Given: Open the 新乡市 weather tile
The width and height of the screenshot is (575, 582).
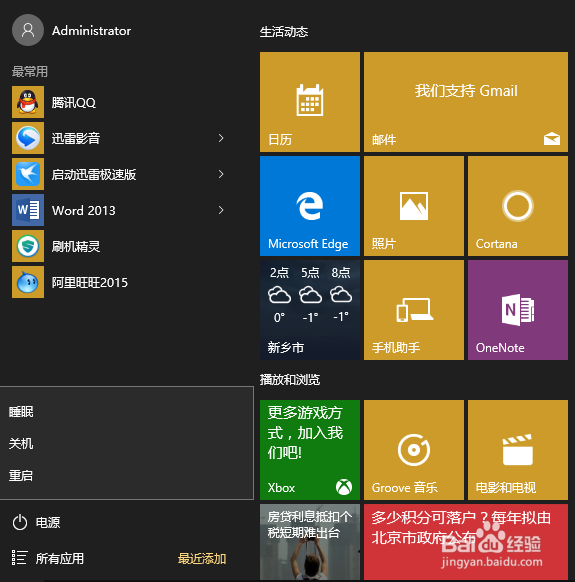Looking at the screenshot, I should click(x=310, y=310).
